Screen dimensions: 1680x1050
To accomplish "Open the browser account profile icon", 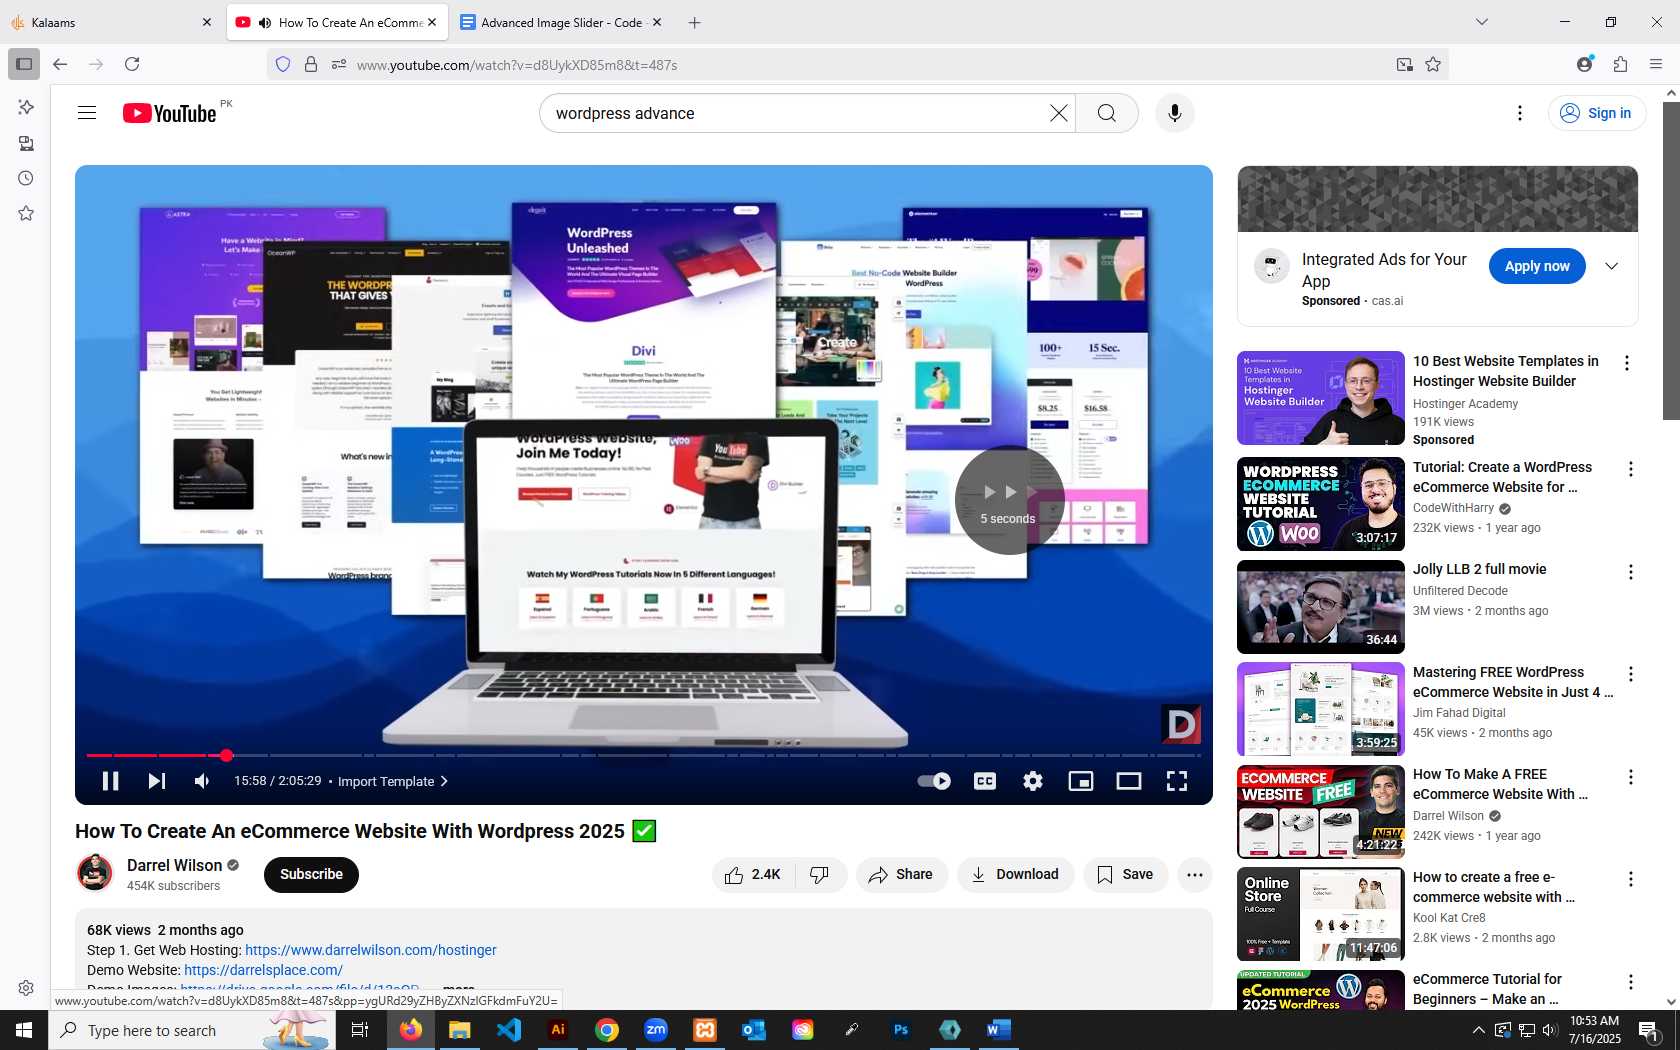I will 1584,64.
